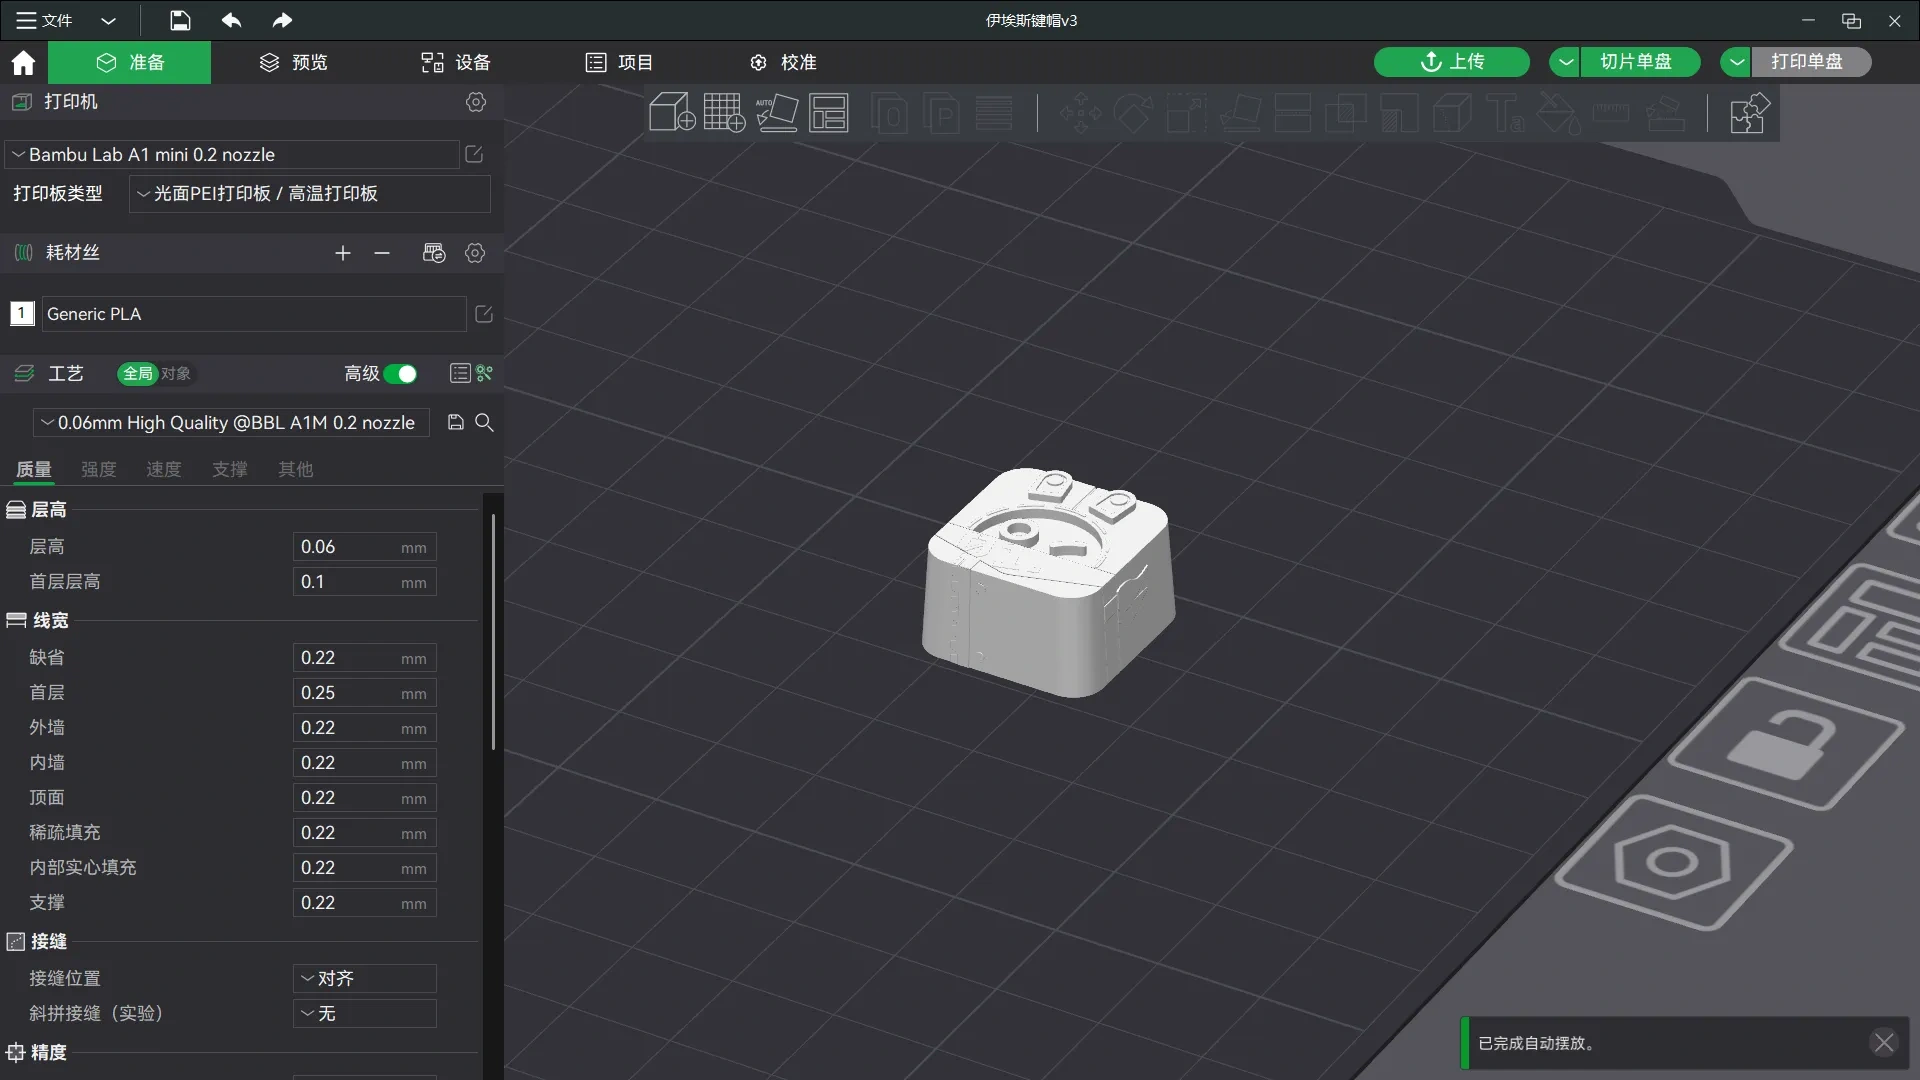Click the settings panel vertical scrollbar
1920x1080 pixels.
coord(493,632)
